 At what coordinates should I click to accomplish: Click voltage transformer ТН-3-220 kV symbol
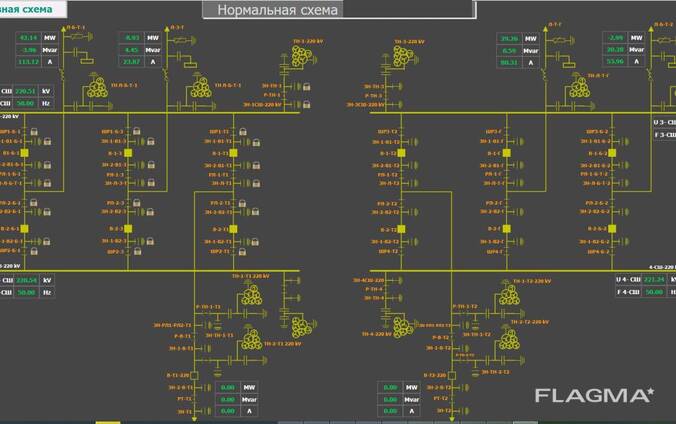click(x=404, y=57)
